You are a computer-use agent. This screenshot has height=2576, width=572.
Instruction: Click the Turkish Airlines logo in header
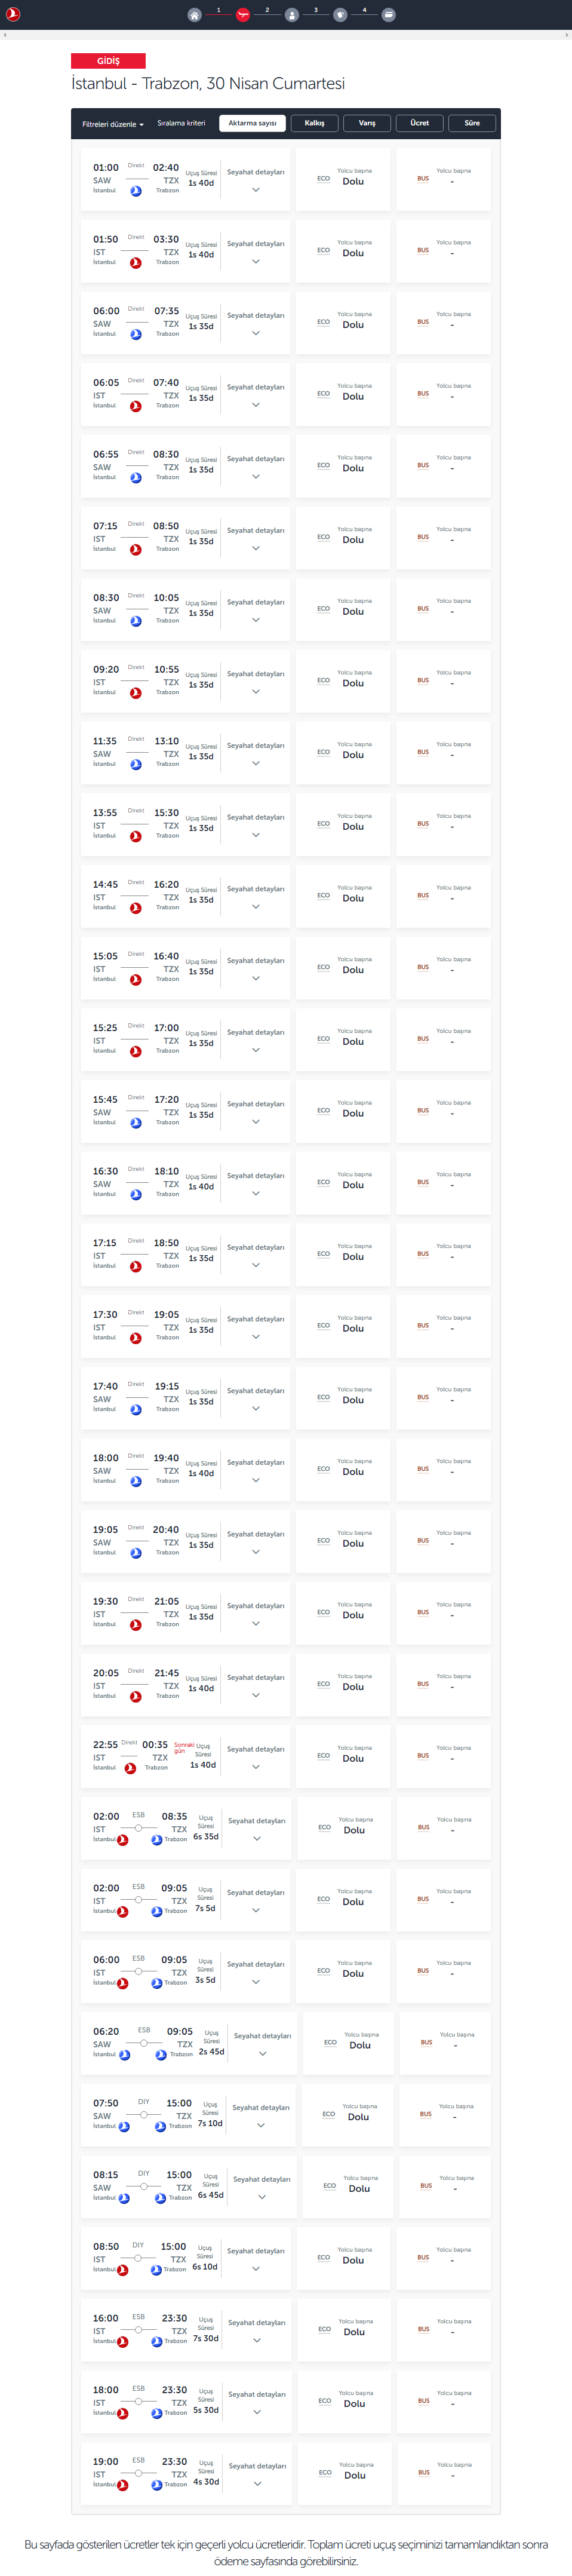[14, 14]
